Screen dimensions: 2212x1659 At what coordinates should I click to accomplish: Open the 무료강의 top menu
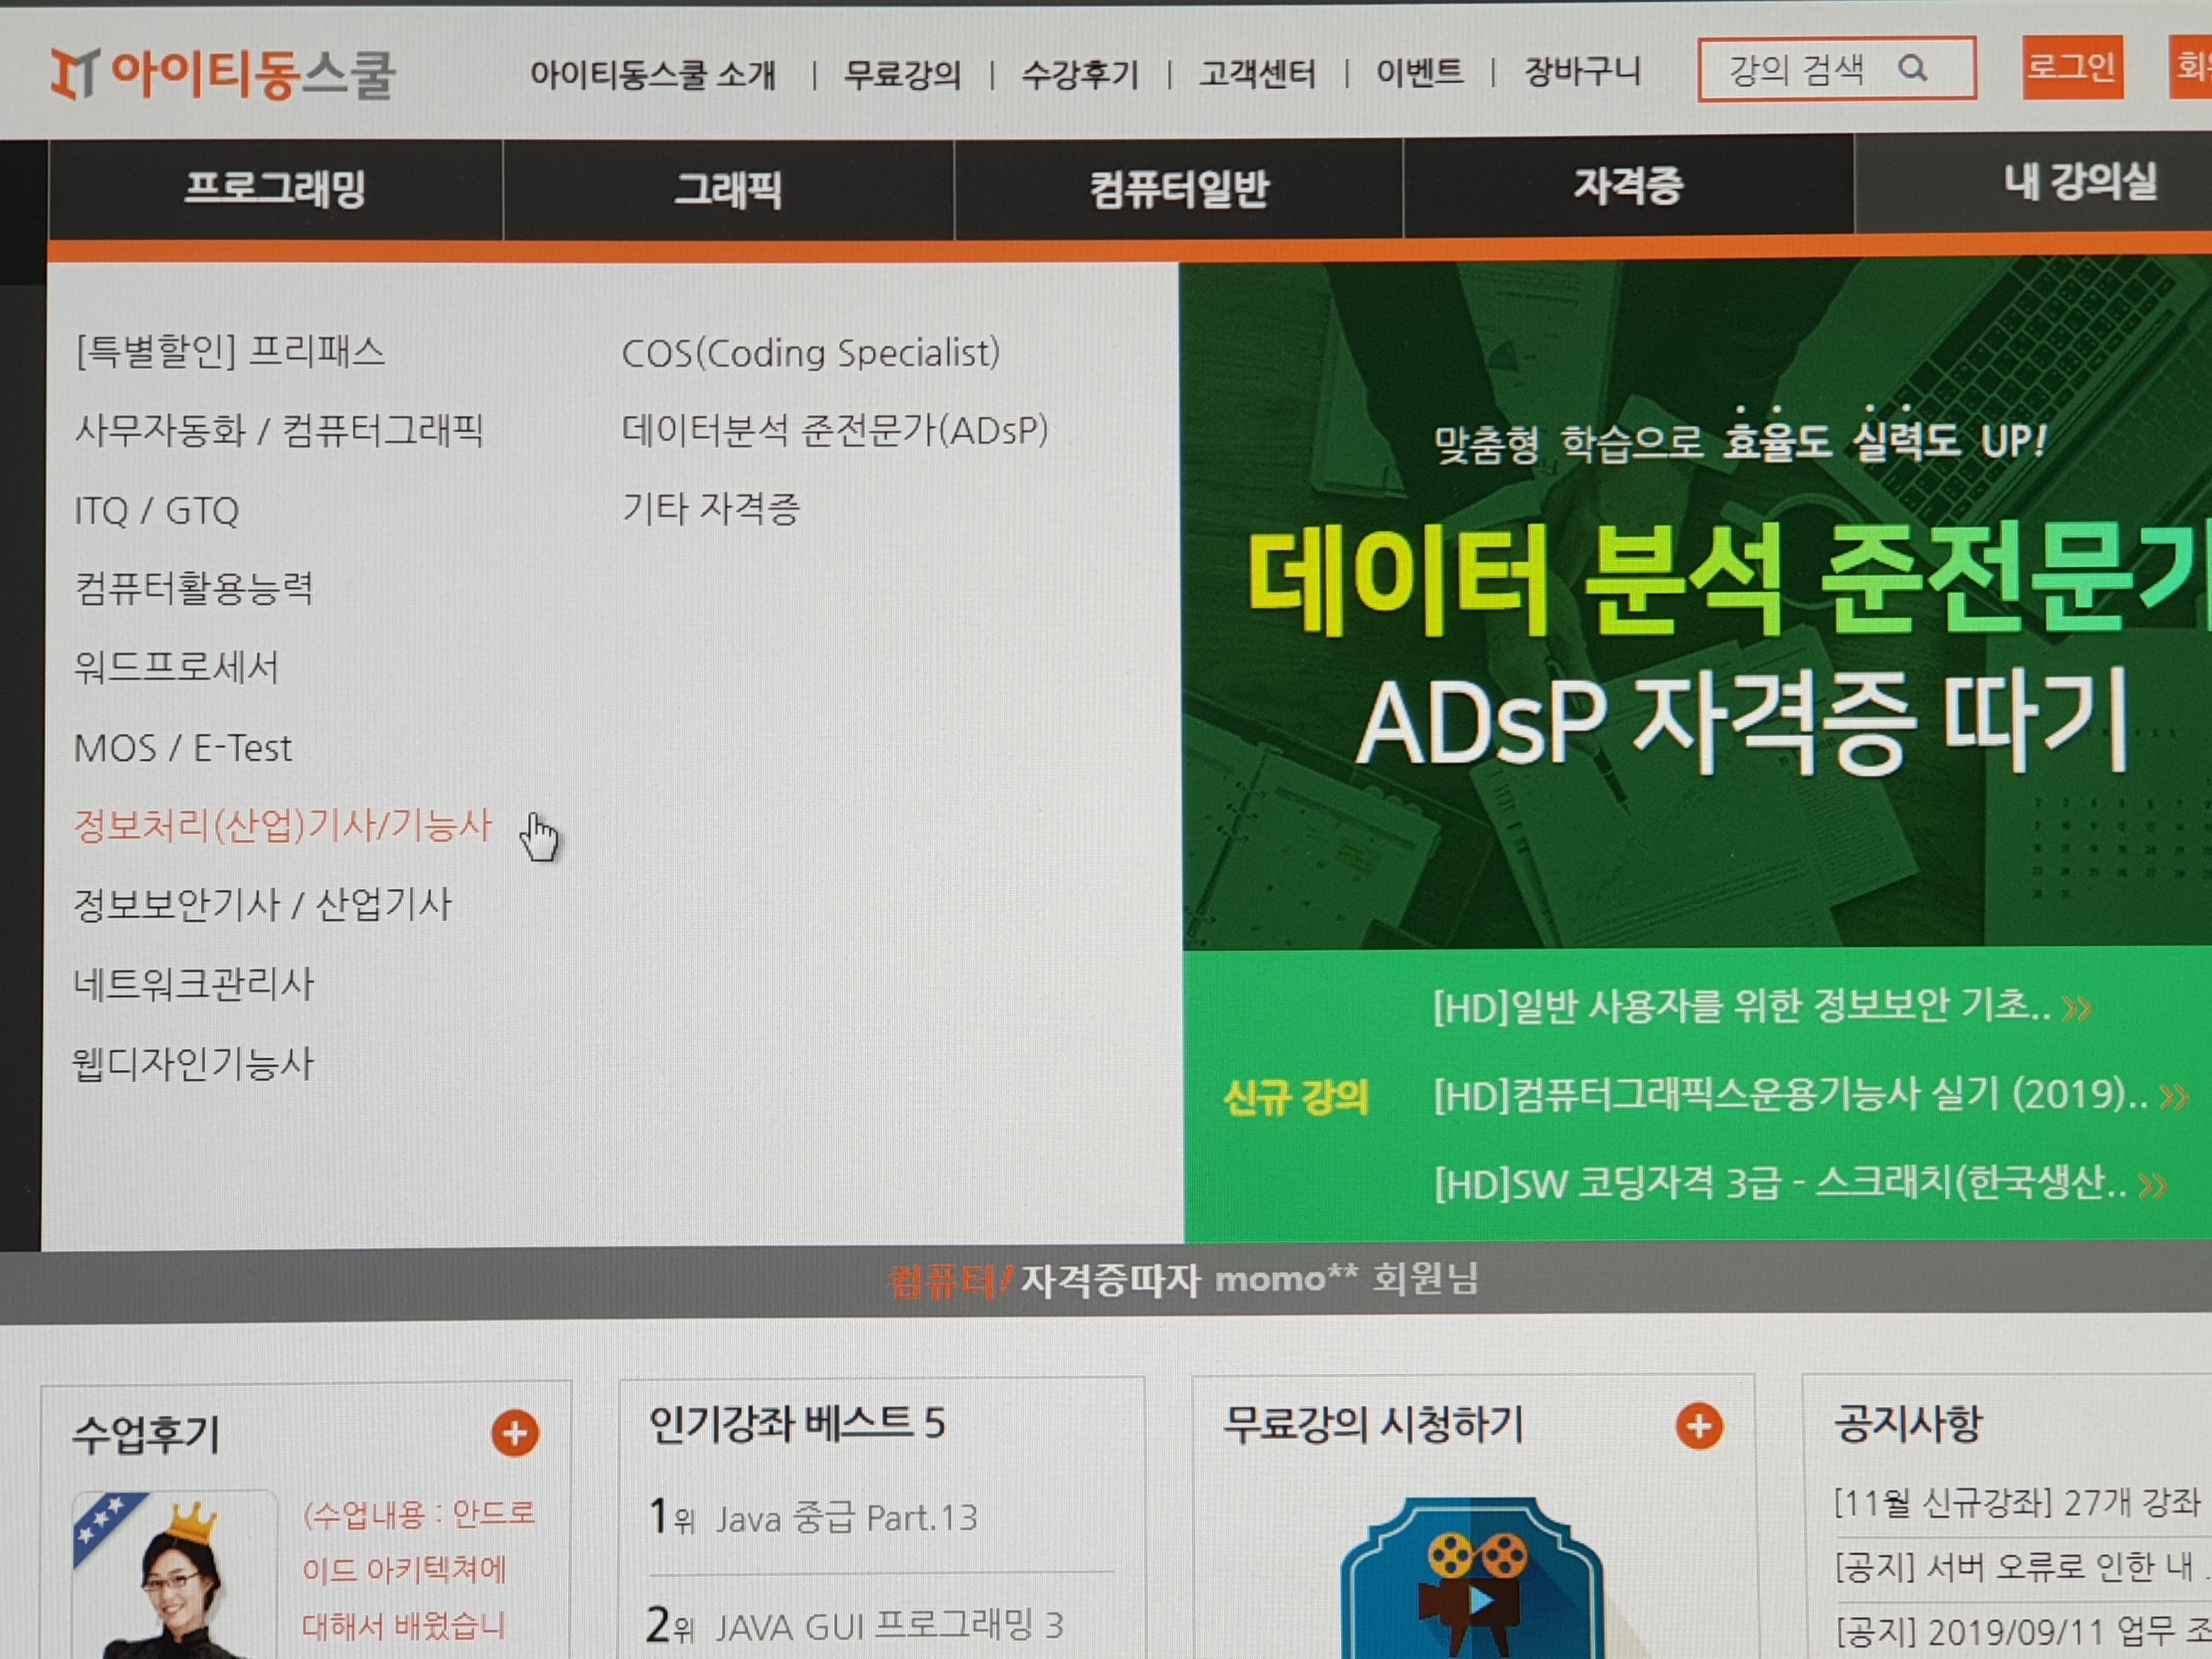[902, 74]
